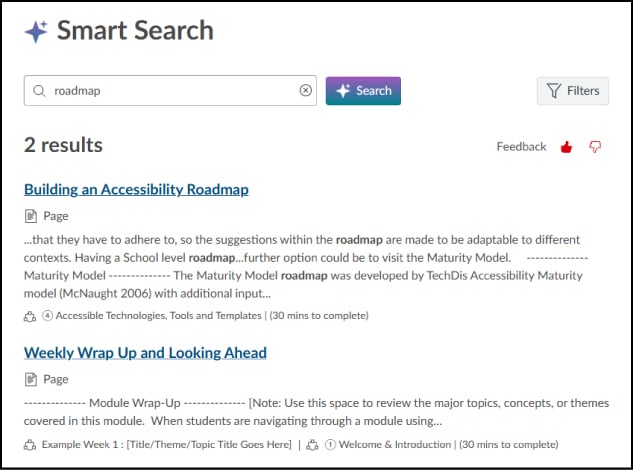633x470 pixels.
Task: Give thumbs down feedback
Action: coord(596,147)
